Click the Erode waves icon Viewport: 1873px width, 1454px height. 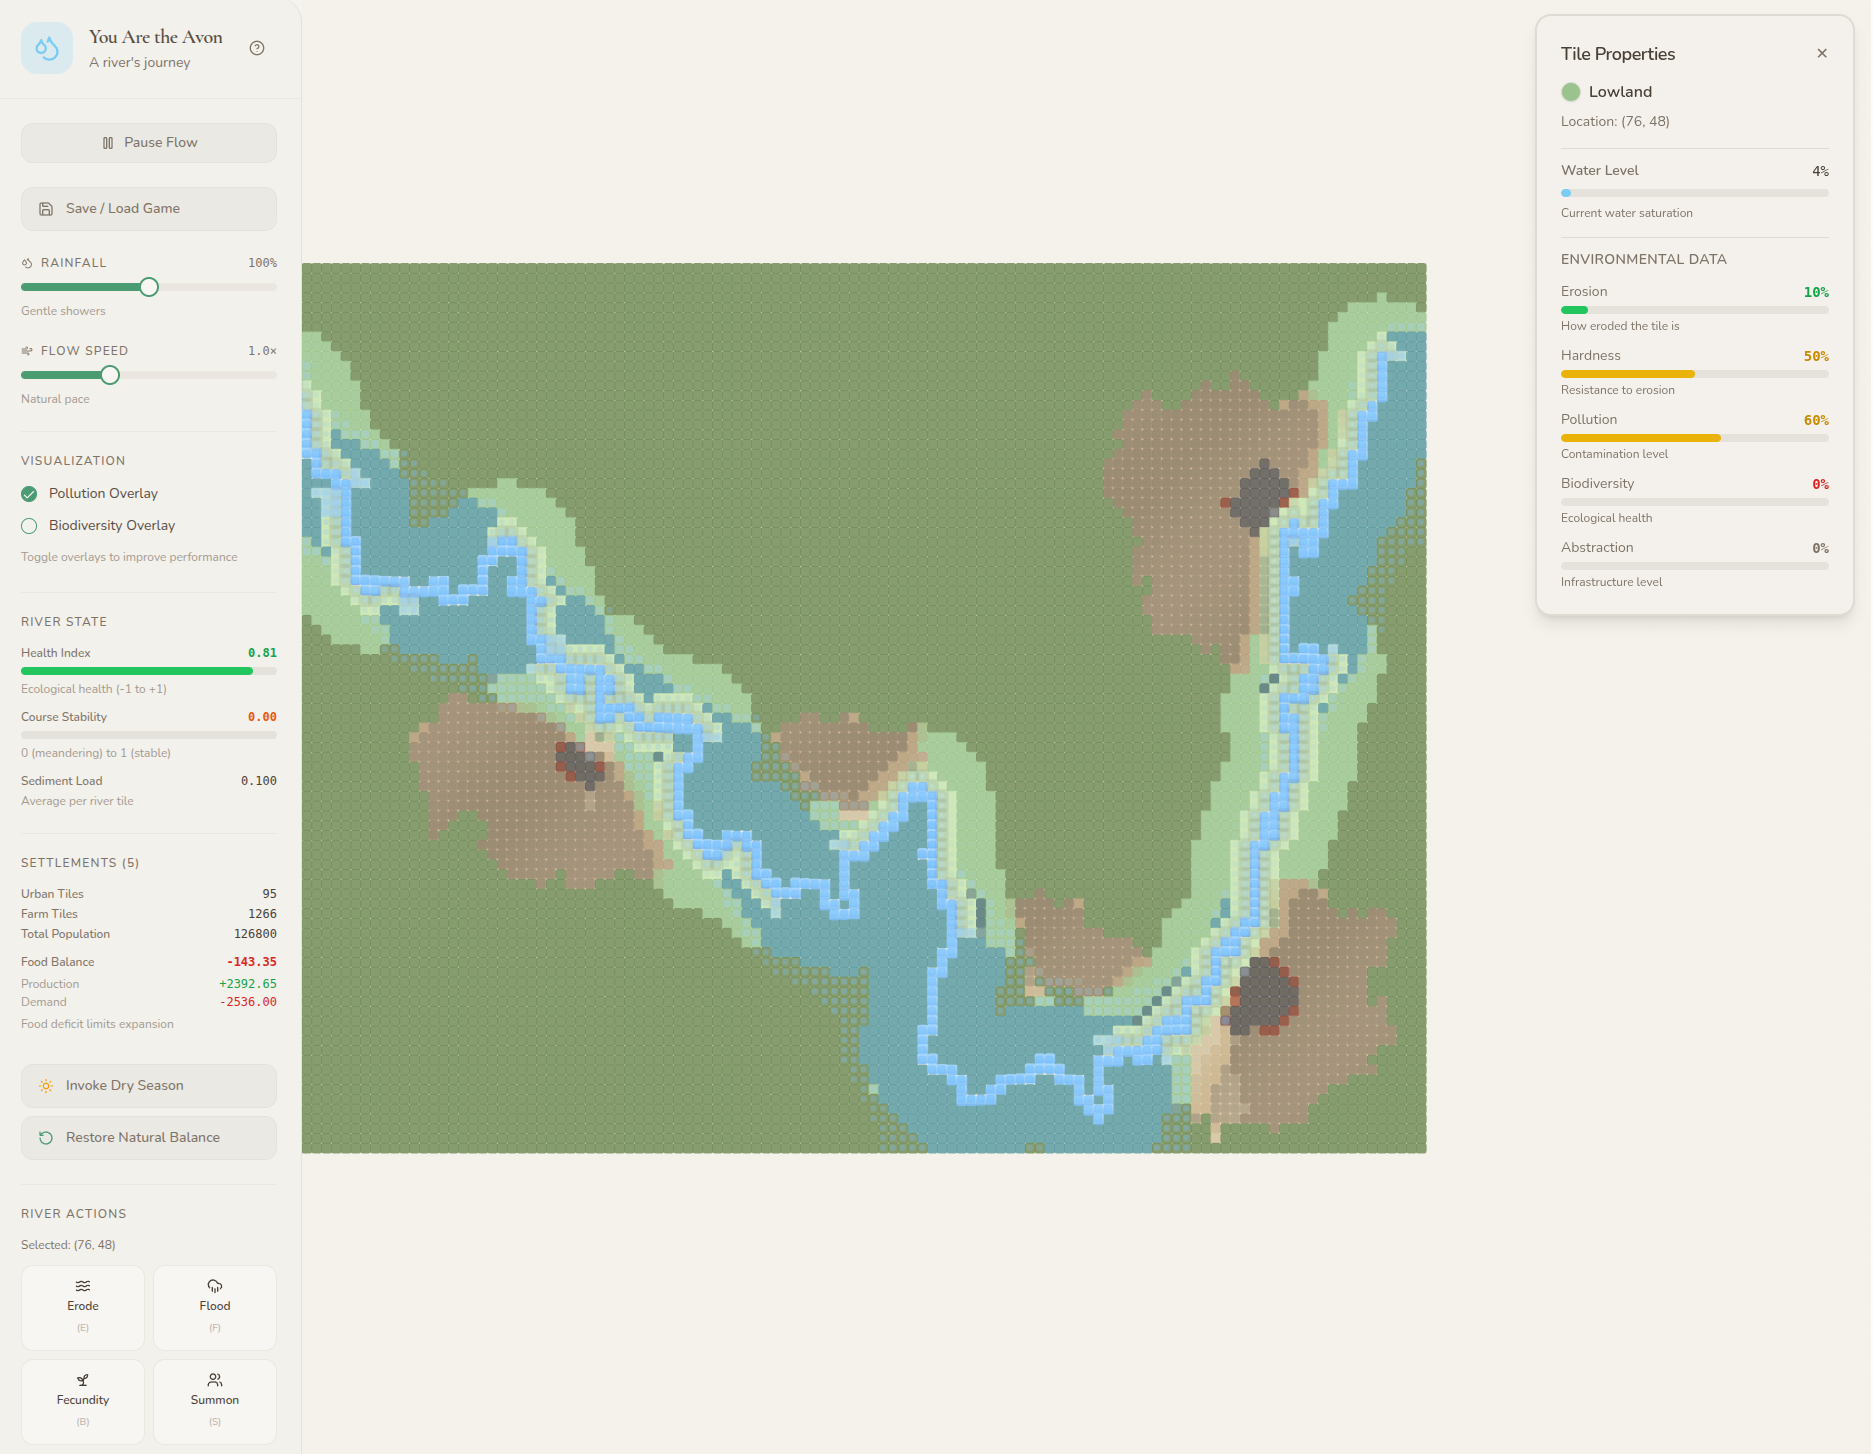pos(83,1286)
